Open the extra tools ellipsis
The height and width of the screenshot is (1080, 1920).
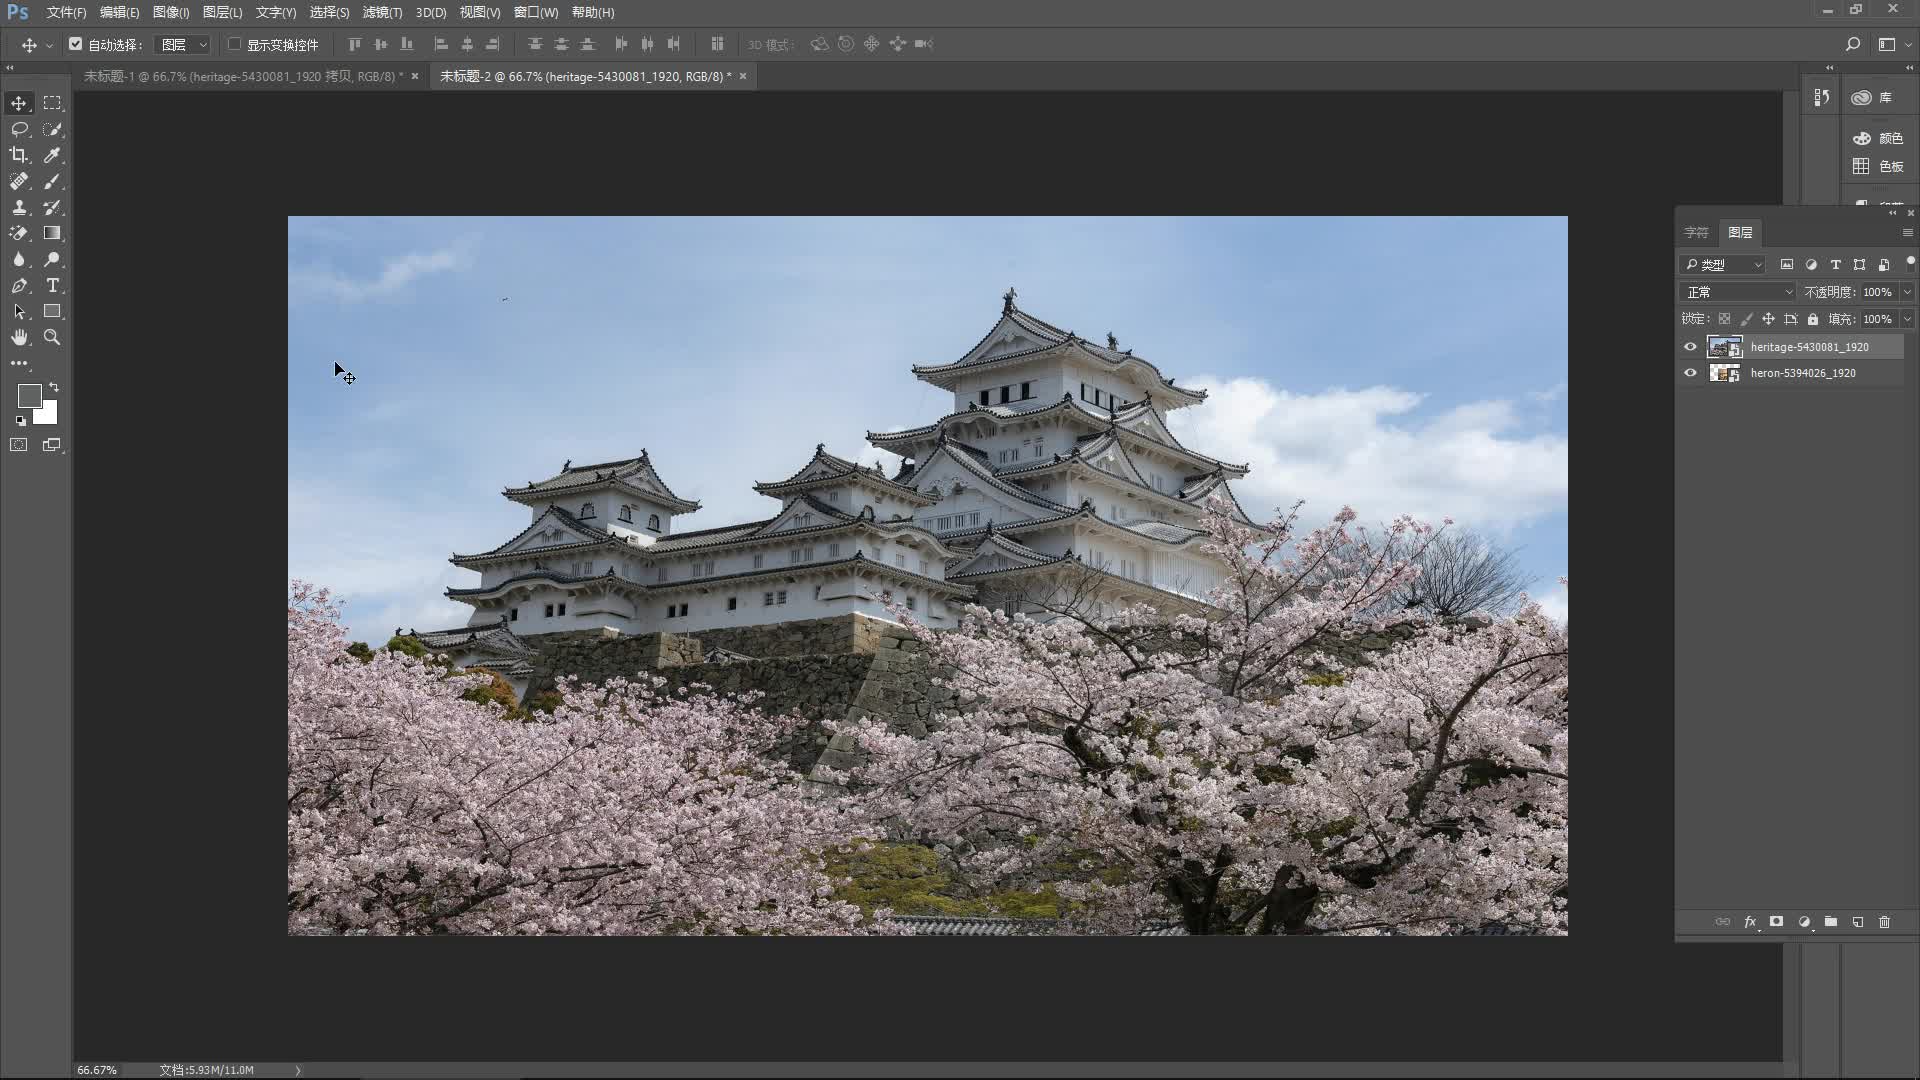click(19, 363)
